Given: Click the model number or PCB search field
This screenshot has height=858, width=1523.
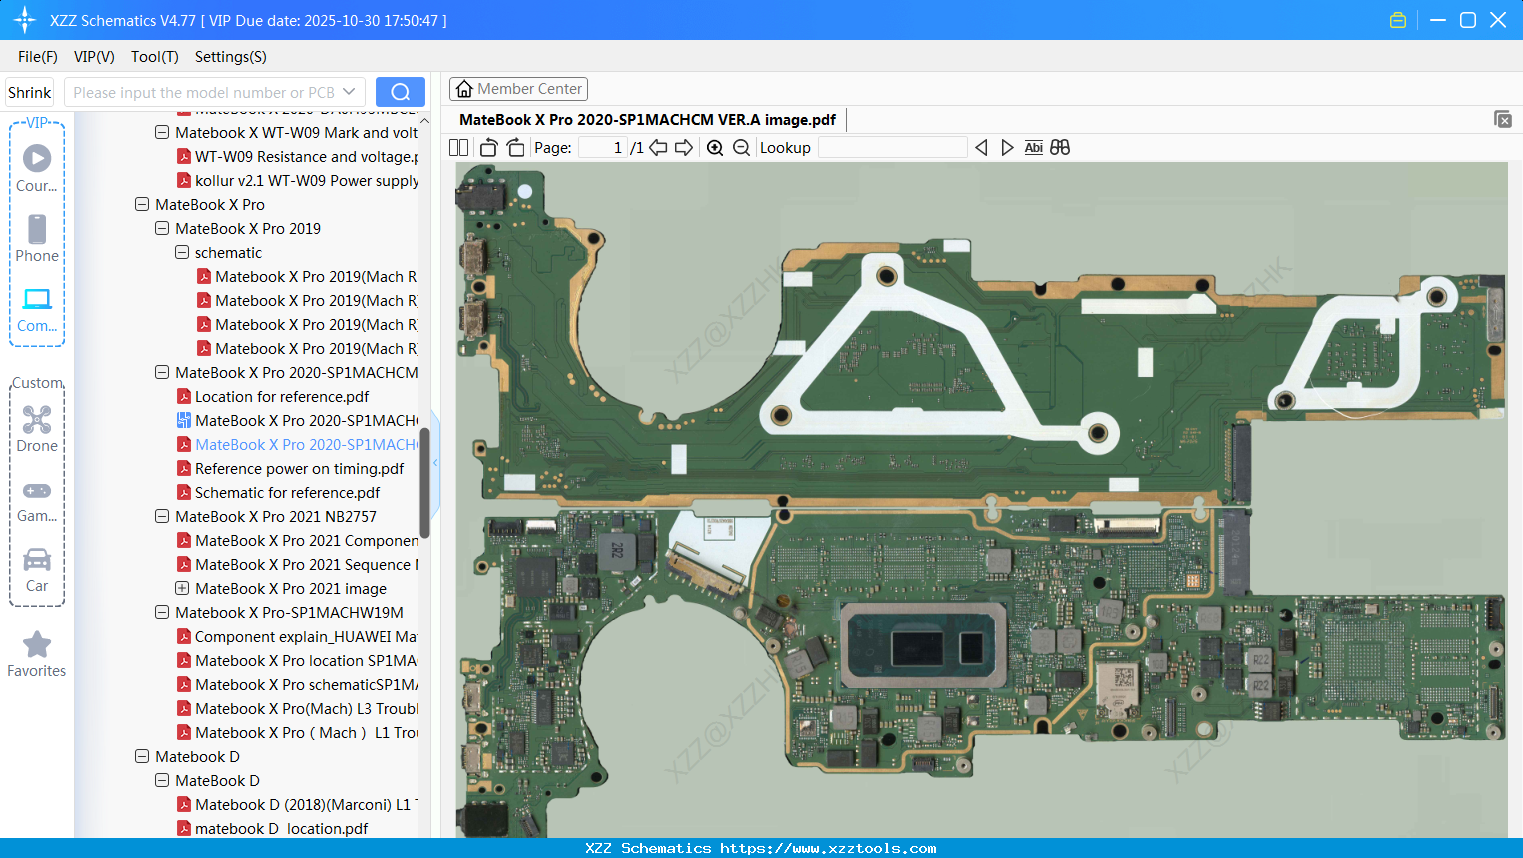Looking at the screenshot, I should tap(204, 92).
